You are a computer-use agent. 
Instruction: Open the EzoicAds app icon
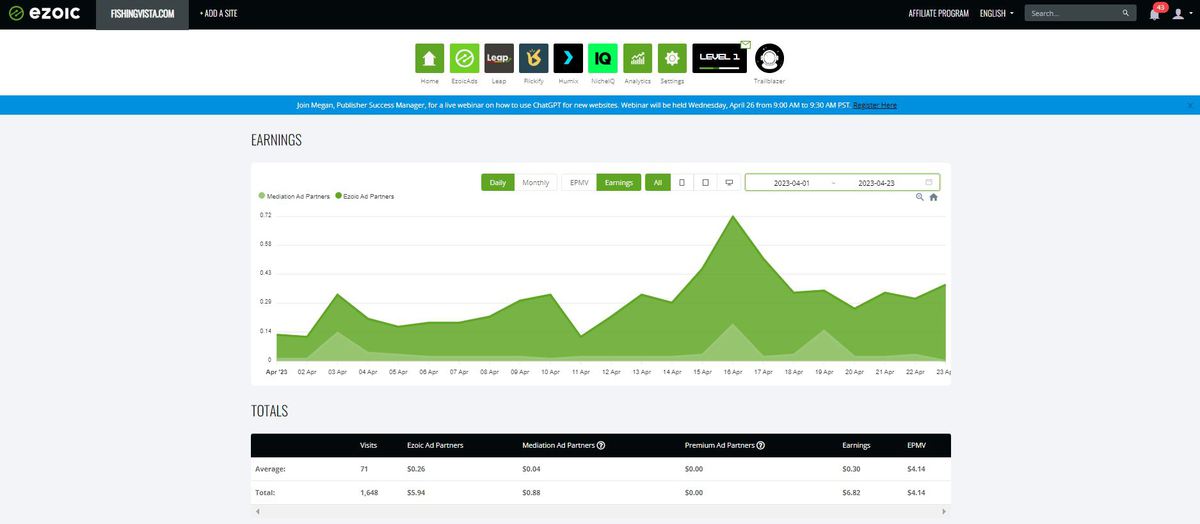pyautogui.click(x=464, y=57)
